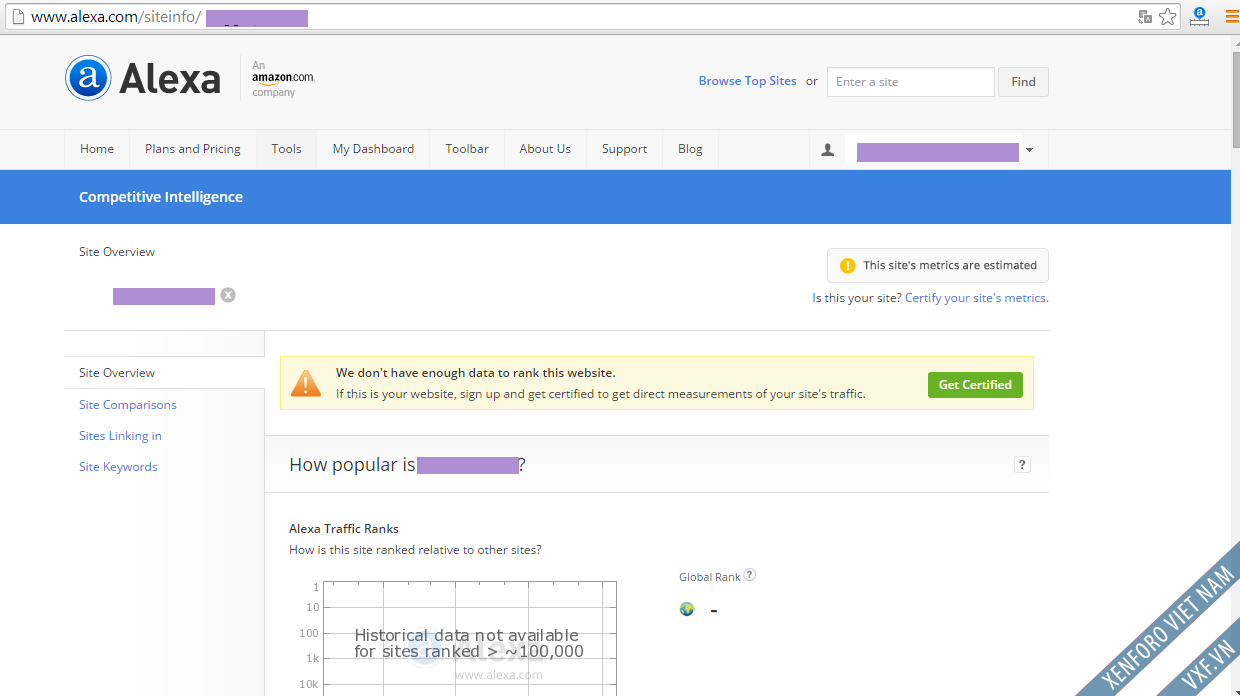
Task: Open the Blog page
Action: click(690, 149)
